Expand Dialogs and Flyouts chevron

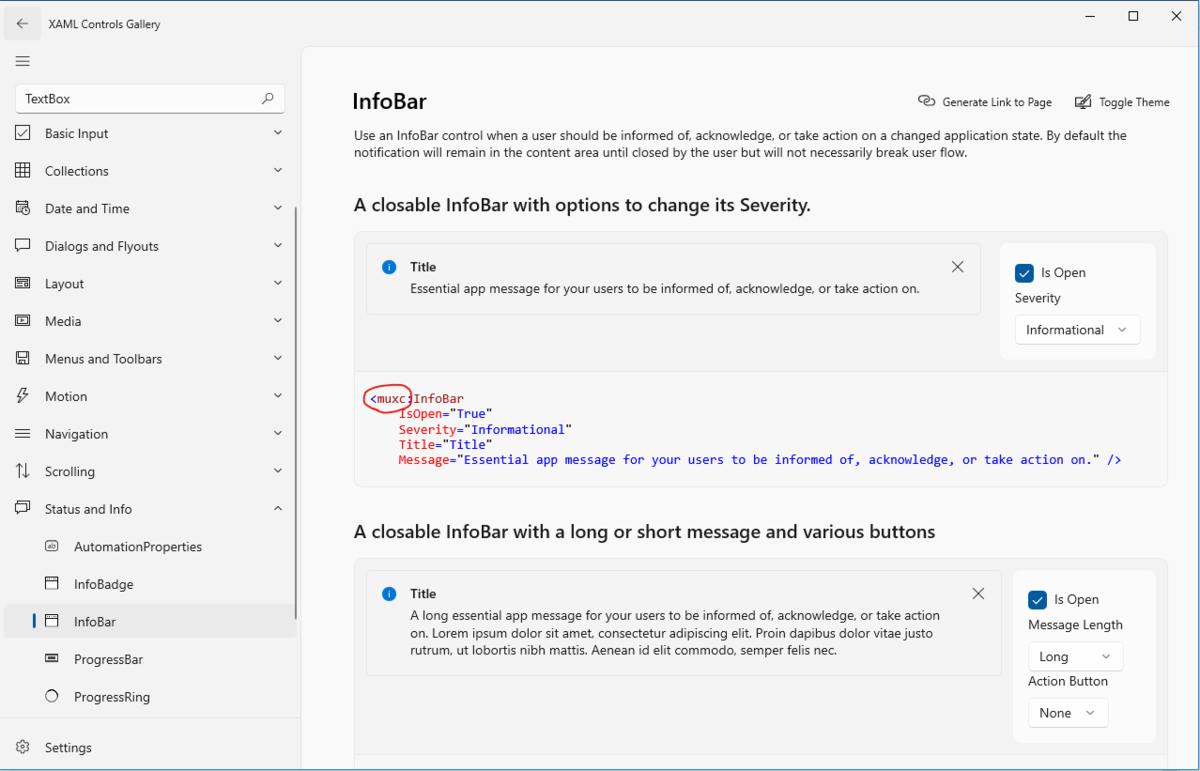pyautogui.click(x=278, y=246)
